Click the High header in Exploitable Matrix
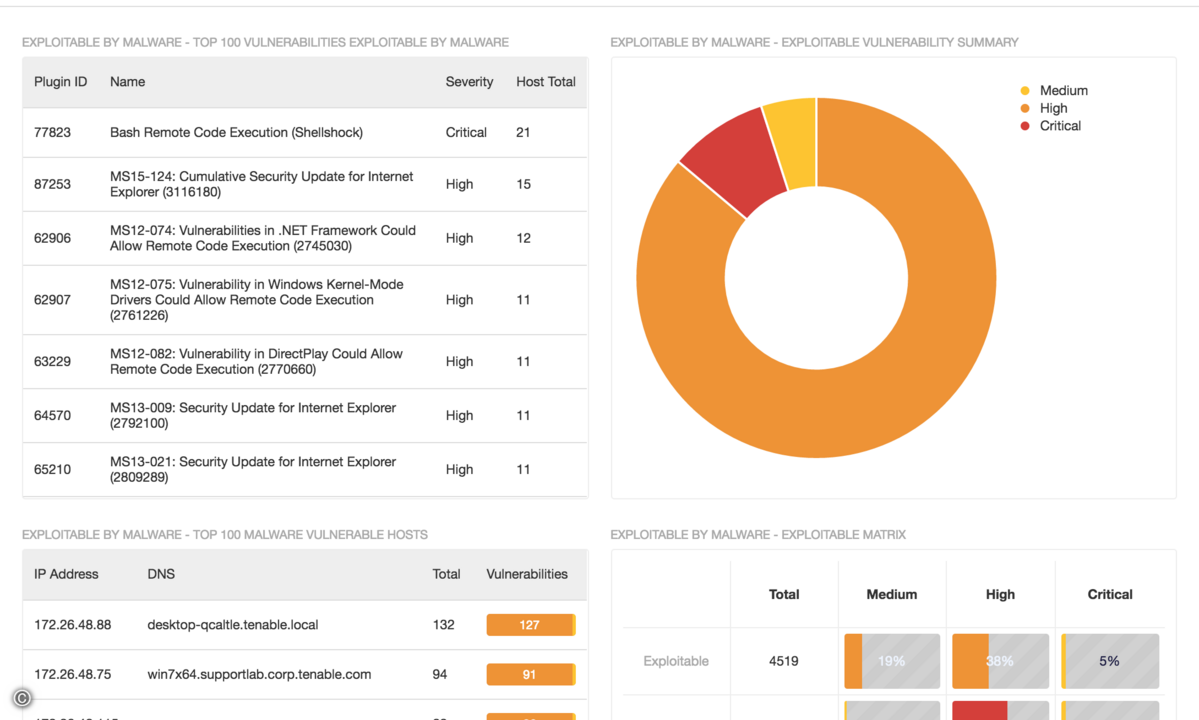The width and height of the screenshot is (1199, 720). (x=1000, y=594)
